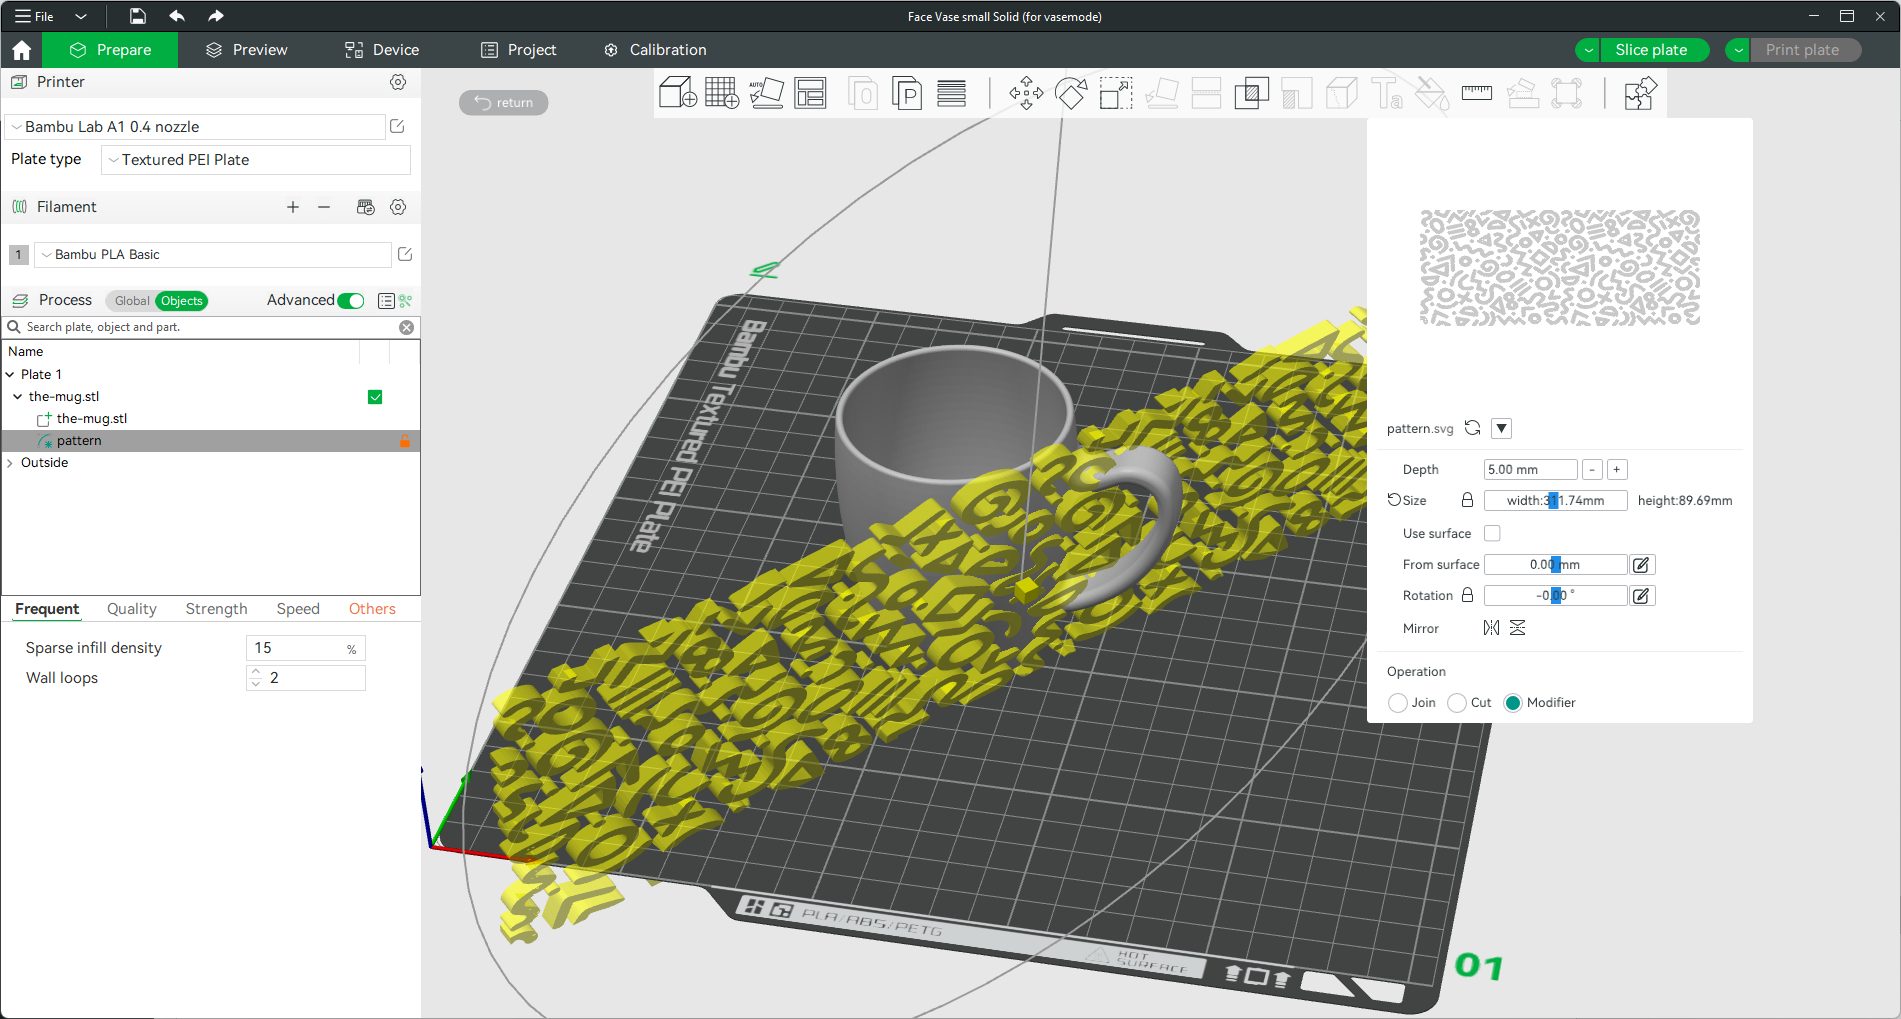Open the Calibration tab

tap(655, 50)
